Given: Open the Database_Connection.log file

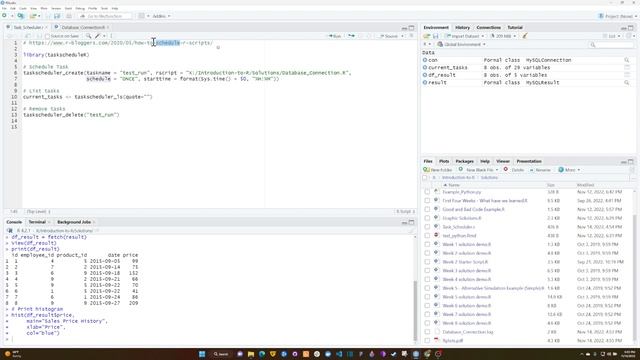Looking at the screenshot, I should [x=468, y=332].
